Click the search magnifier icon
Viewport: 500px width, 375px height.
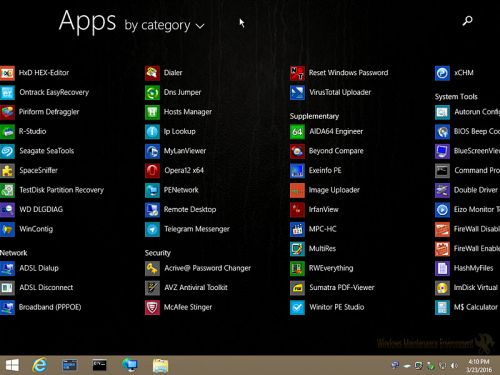467,21
